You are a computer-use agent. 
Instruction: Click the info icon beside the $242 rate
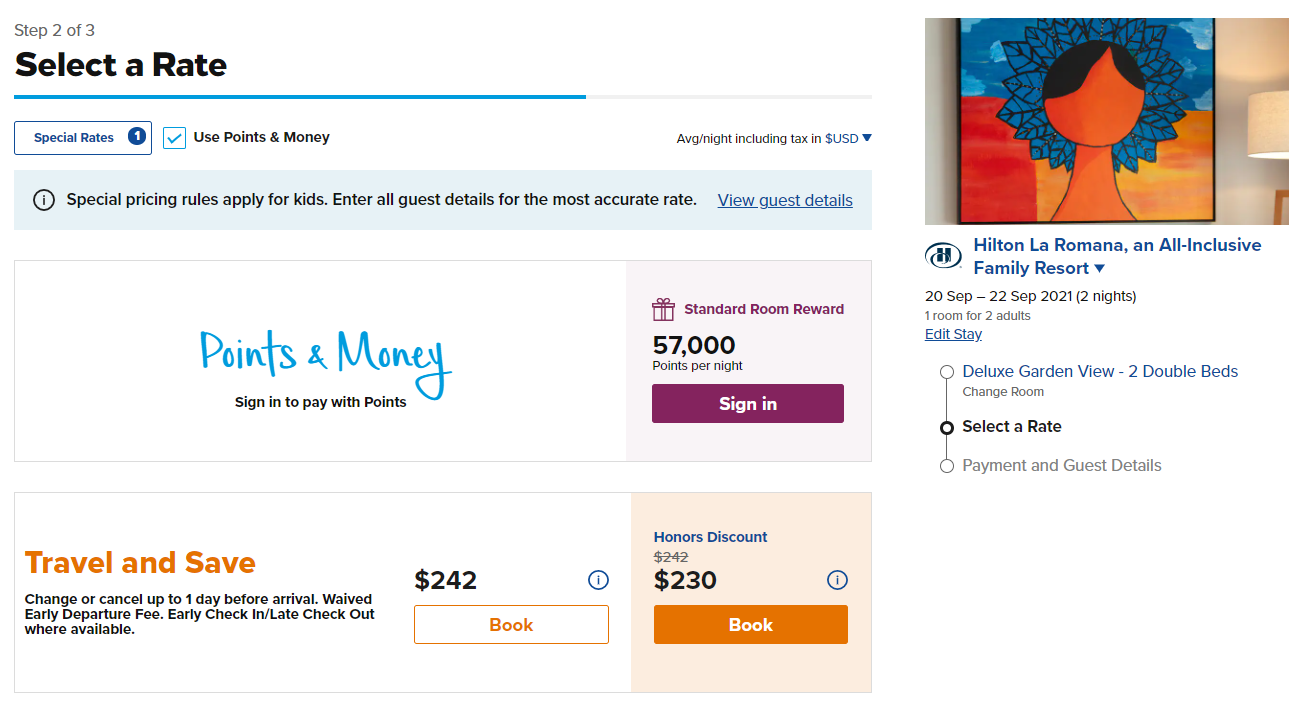point(597,580)
